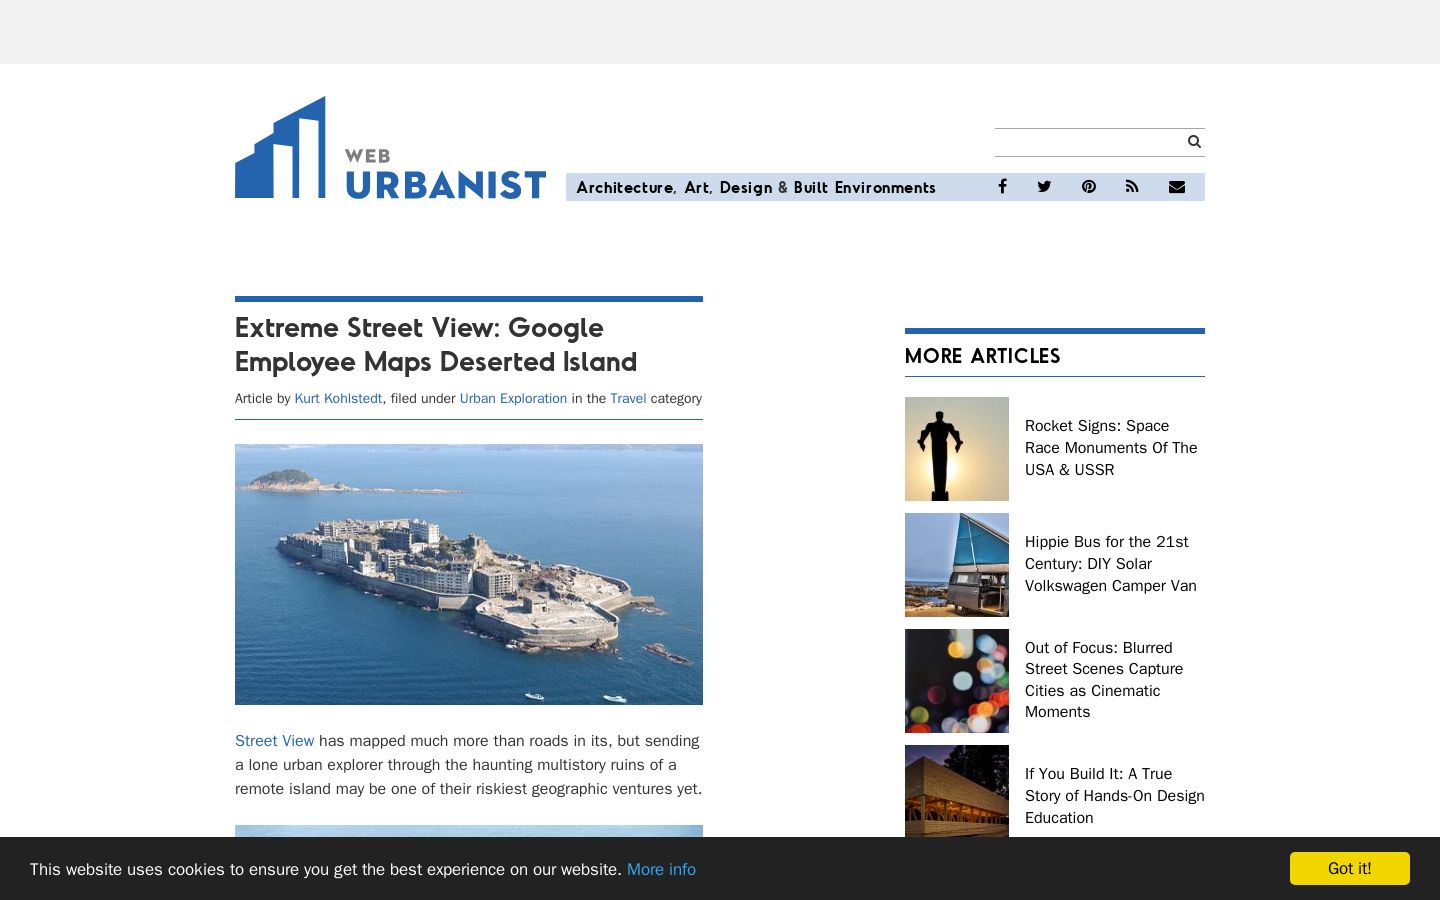Open the Travel category link
The height and width of the screenshot is (900, 1440).
pyautogui.click(x=628, y=398)
